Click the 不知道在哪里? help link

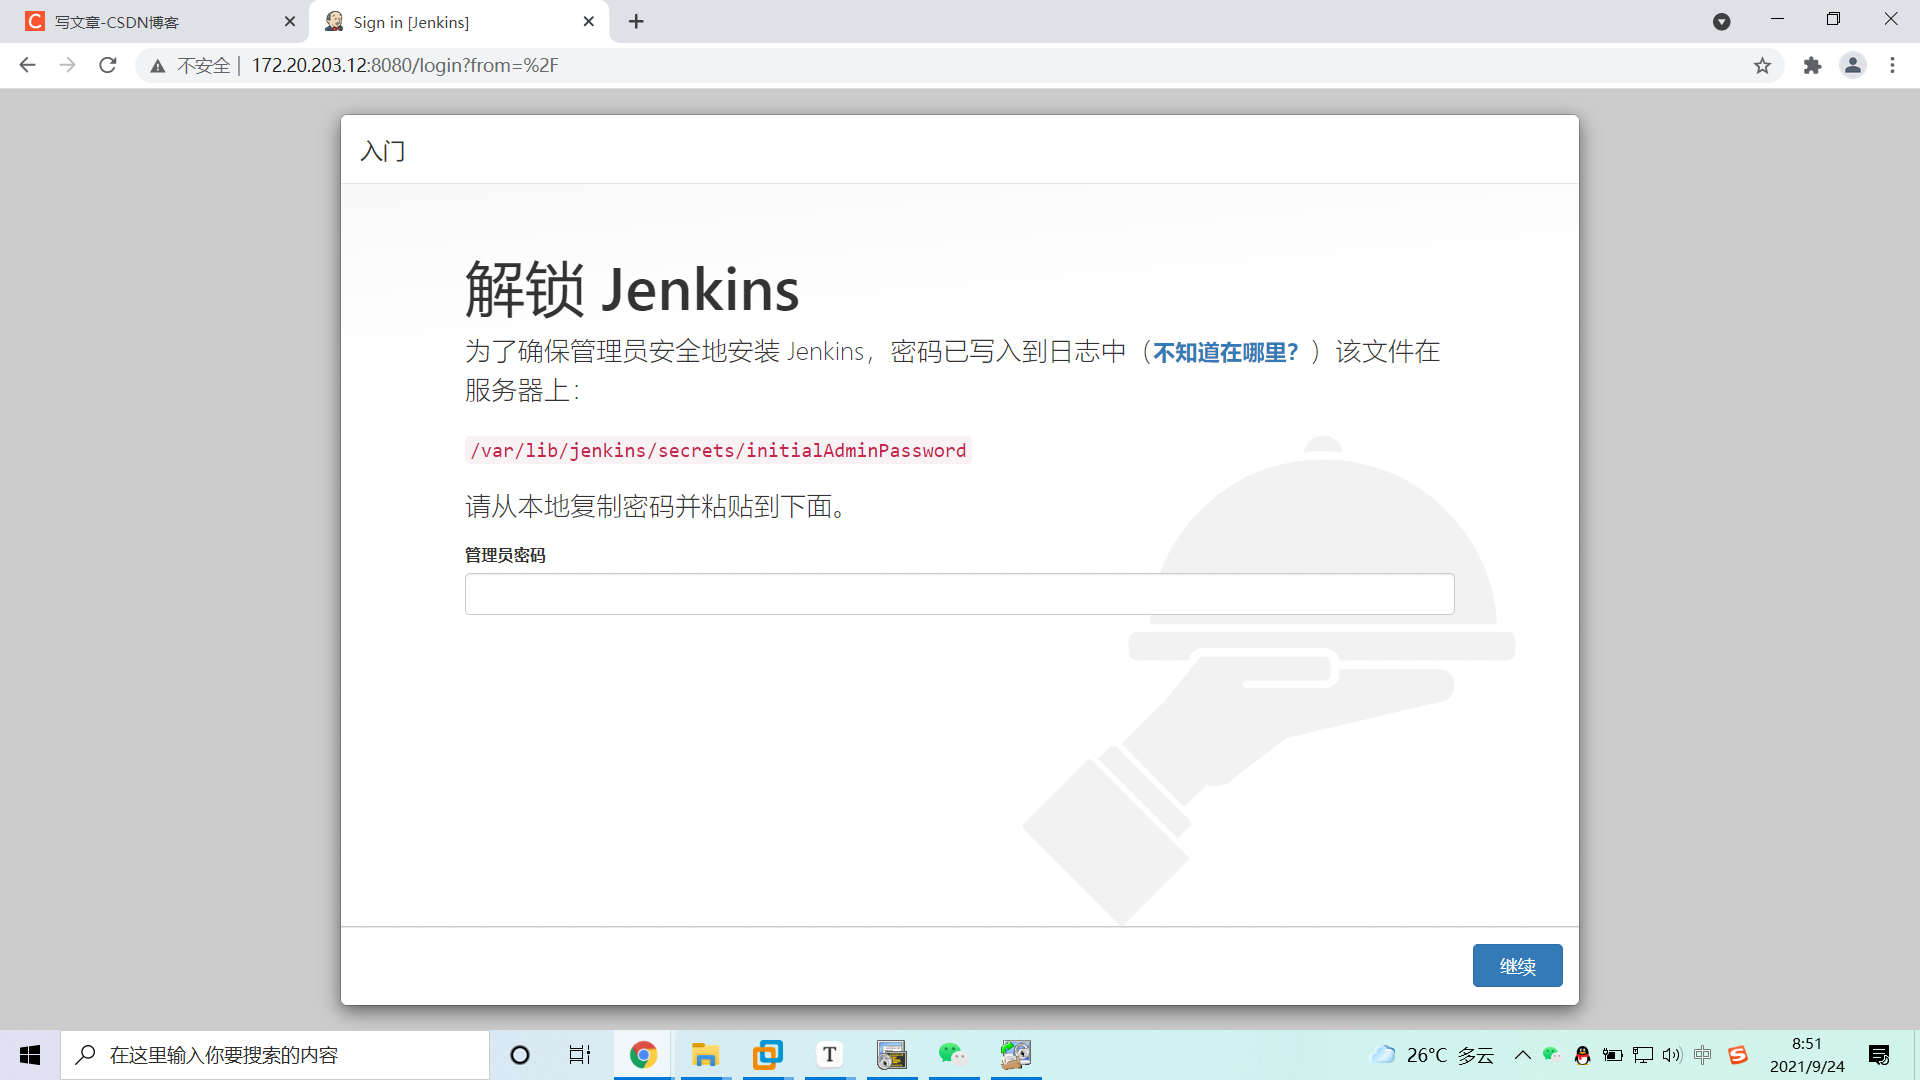(1225, 352)
